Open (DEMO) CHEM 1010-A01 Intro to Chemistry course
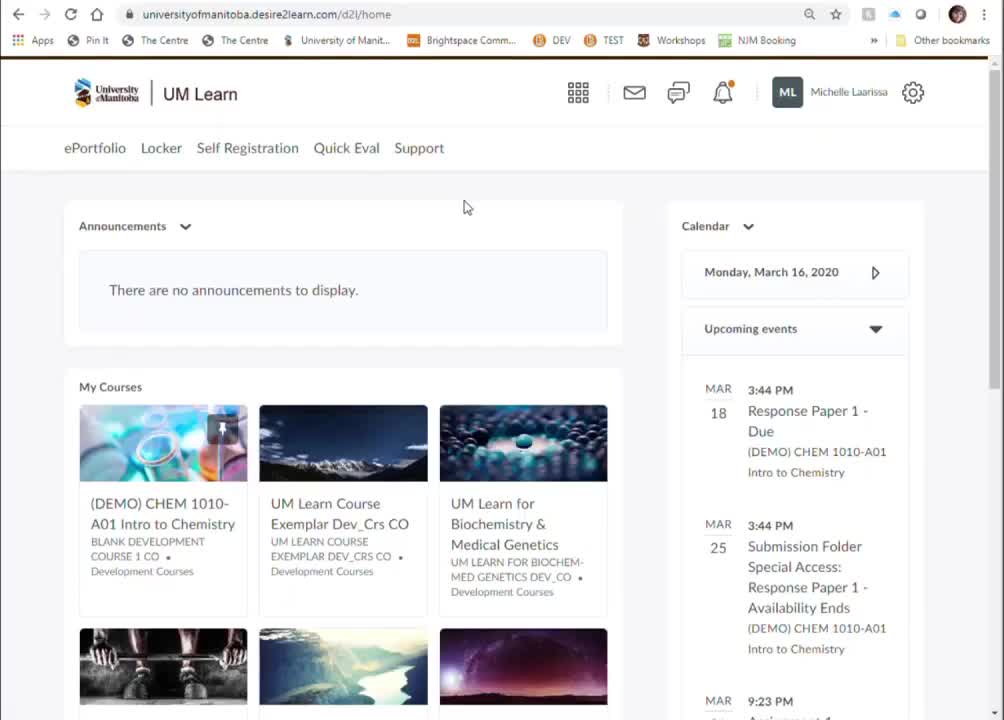The width and height of the screenshot is (1004, 720). [x=163, y=514]
